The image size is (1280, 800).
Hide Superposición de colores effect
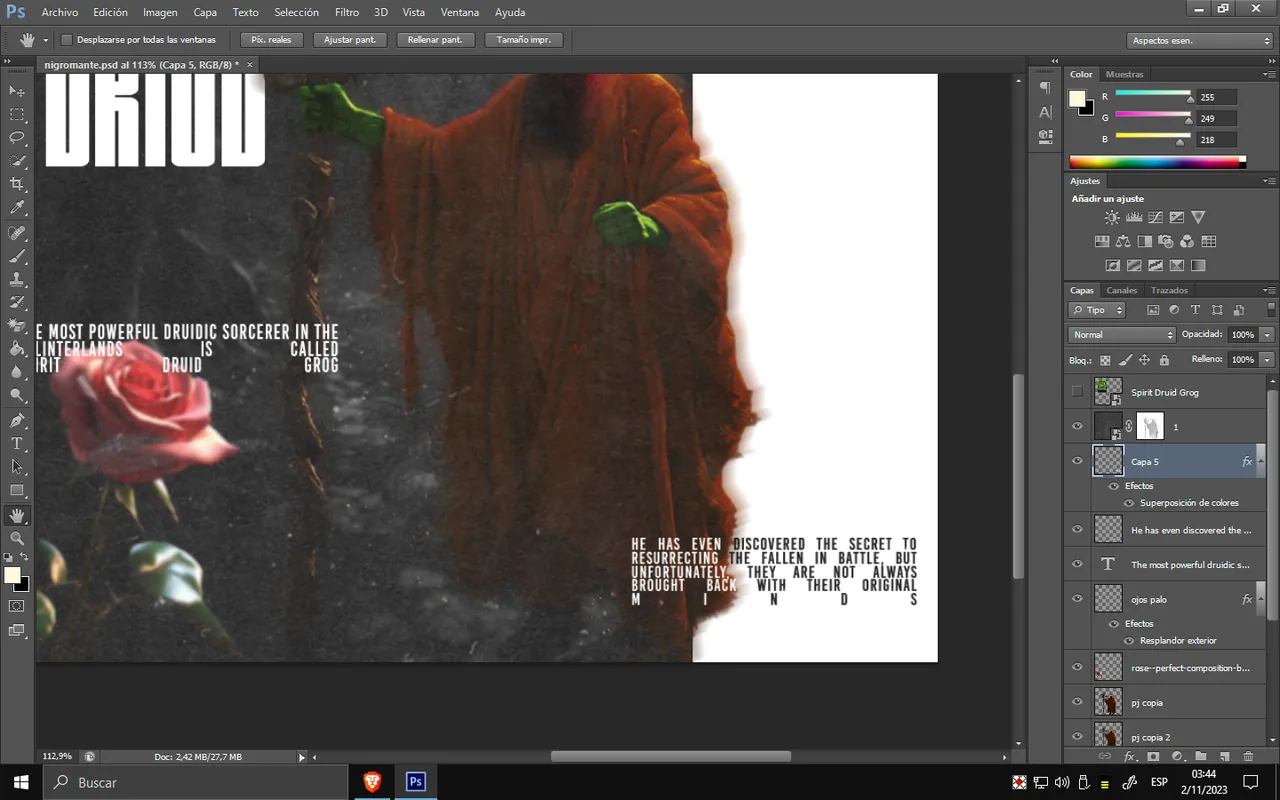click(x=1129, y=503)
